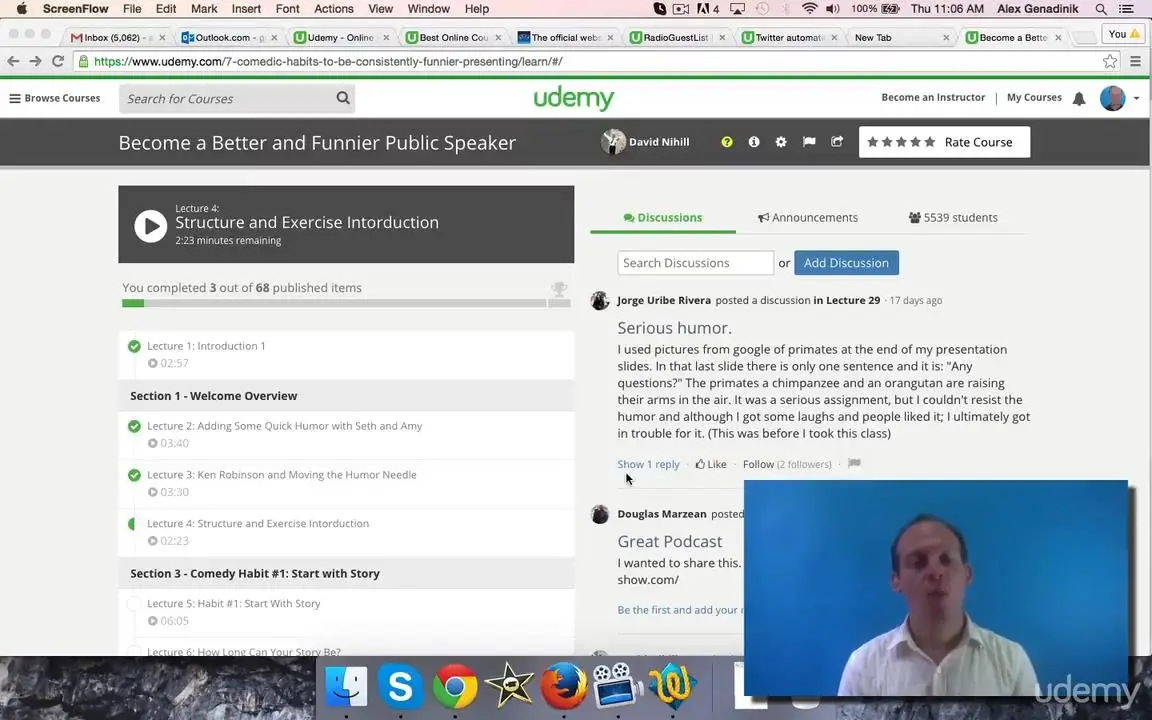Click the Add Discussion button
This screenshot has height=720, width=1152.
coord(846,263)
